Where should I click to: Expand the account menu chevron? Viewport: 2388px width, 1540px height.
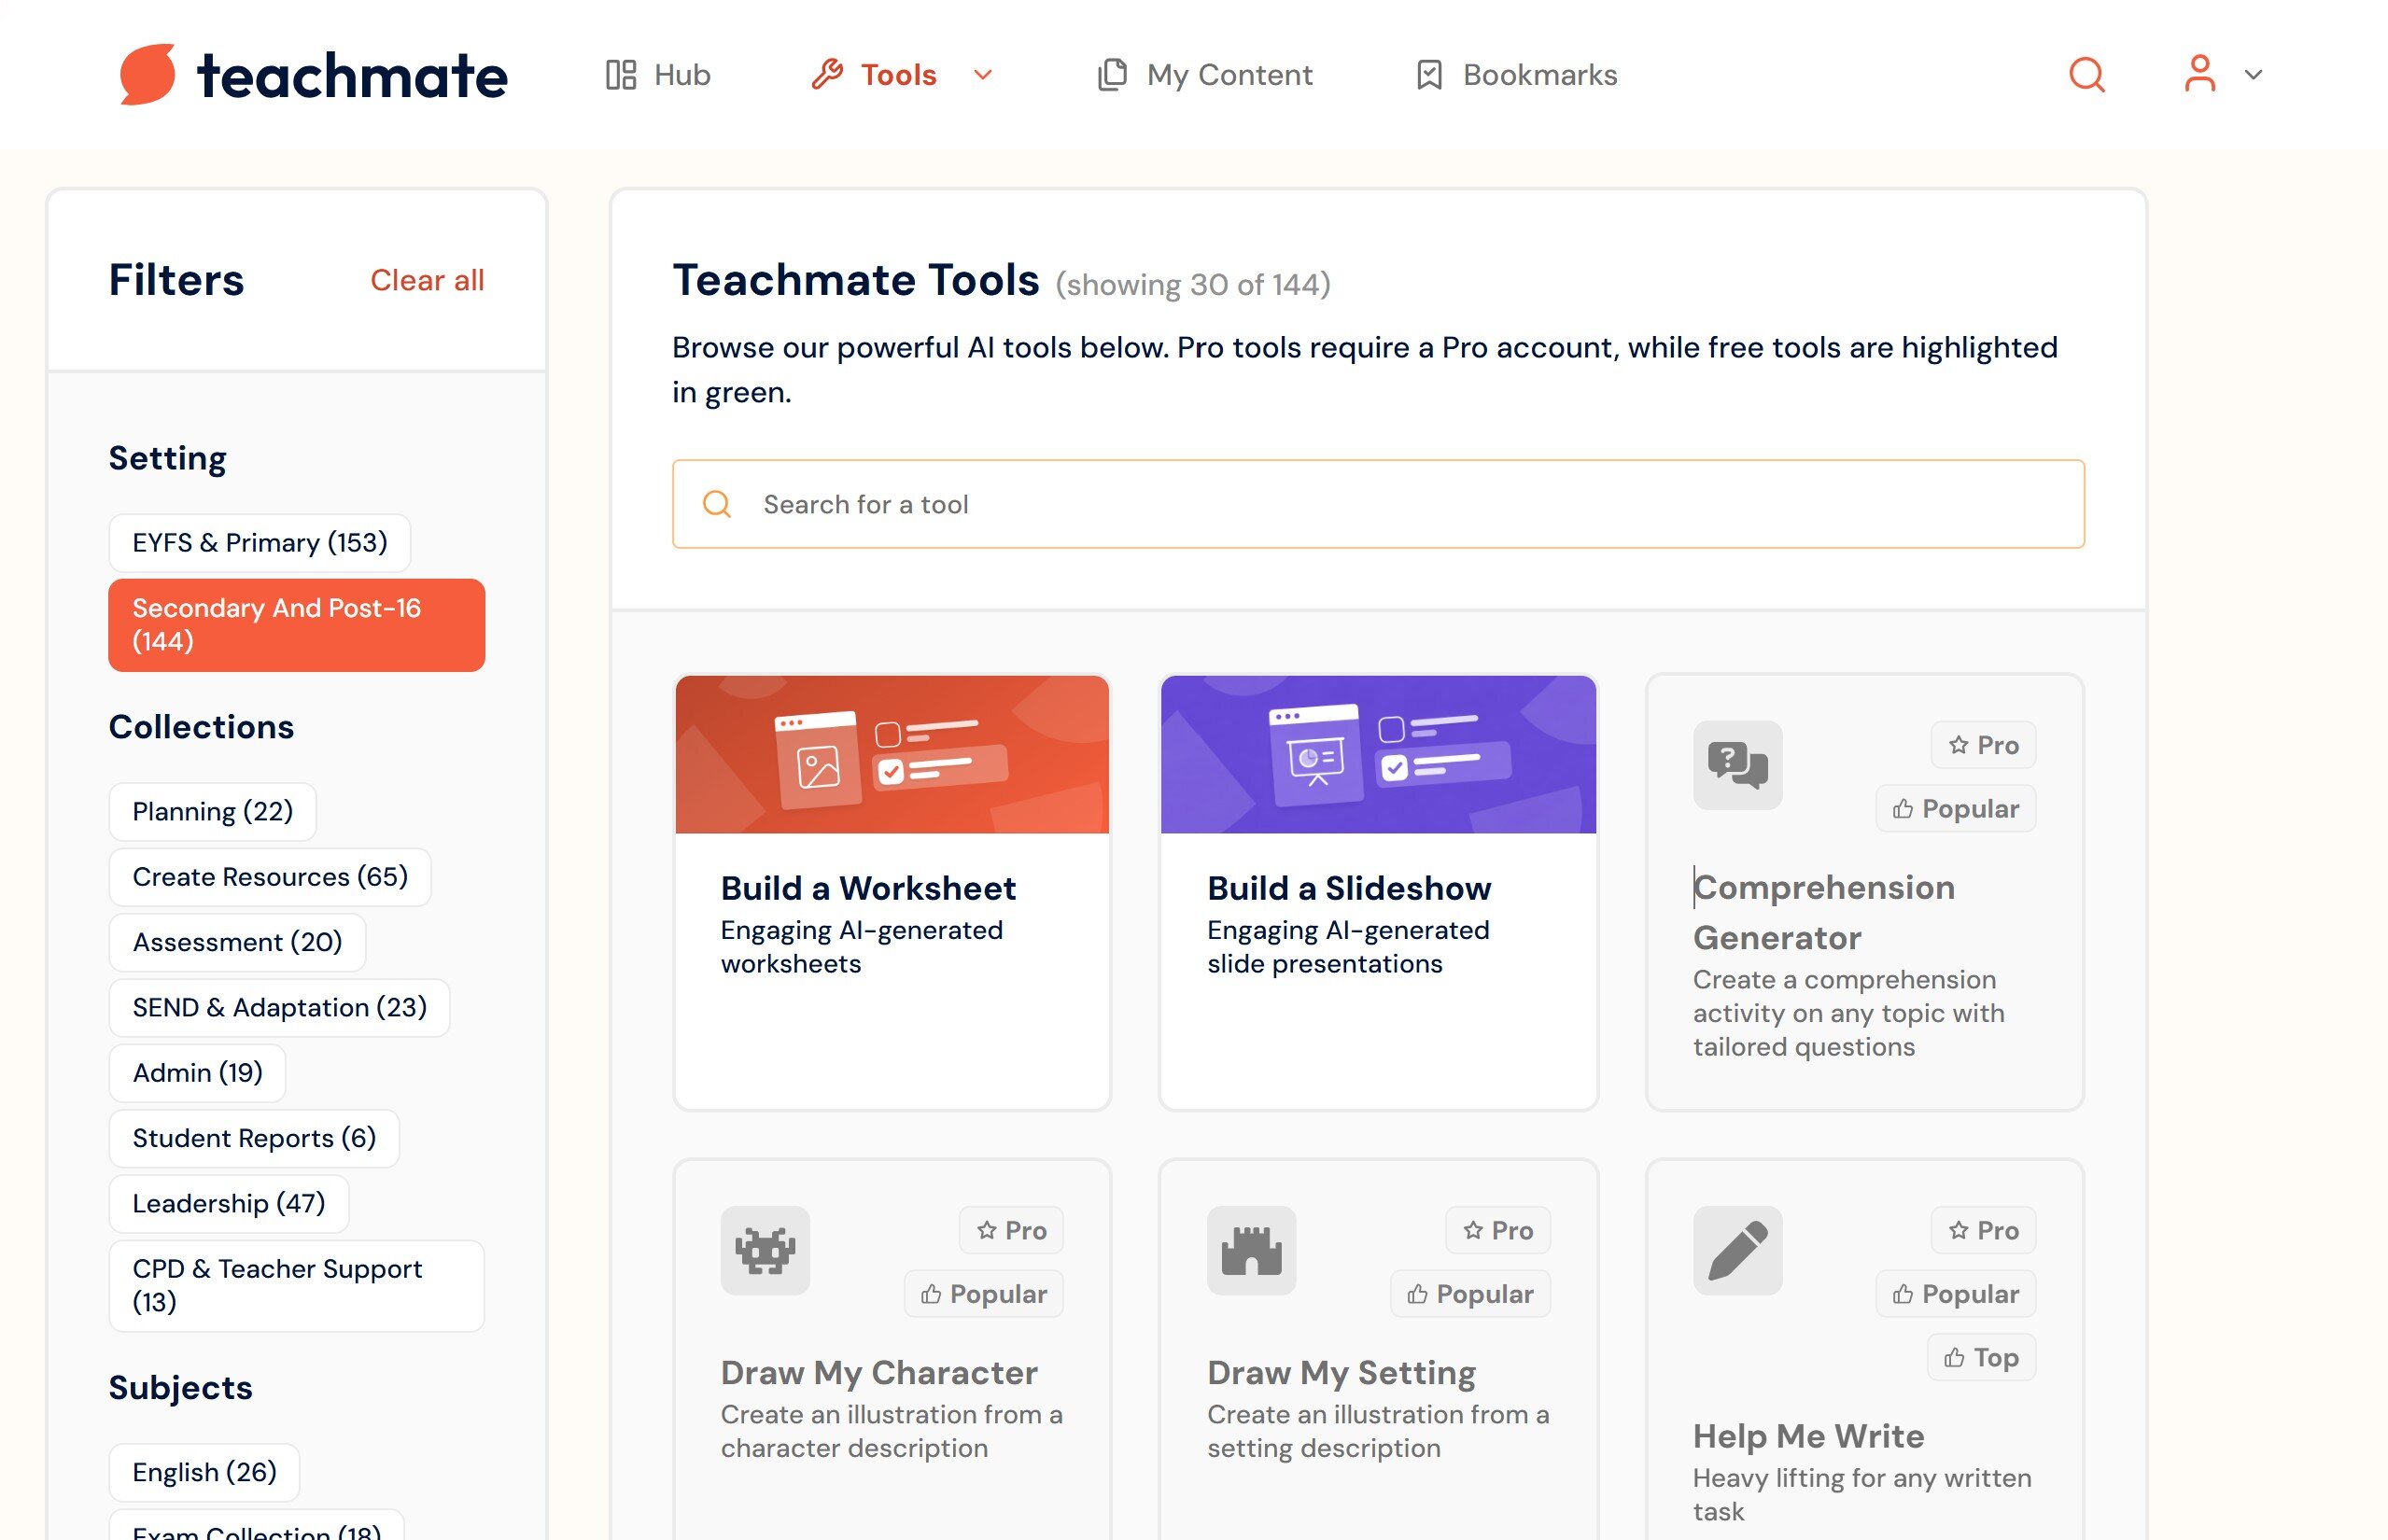point(2252,75)
